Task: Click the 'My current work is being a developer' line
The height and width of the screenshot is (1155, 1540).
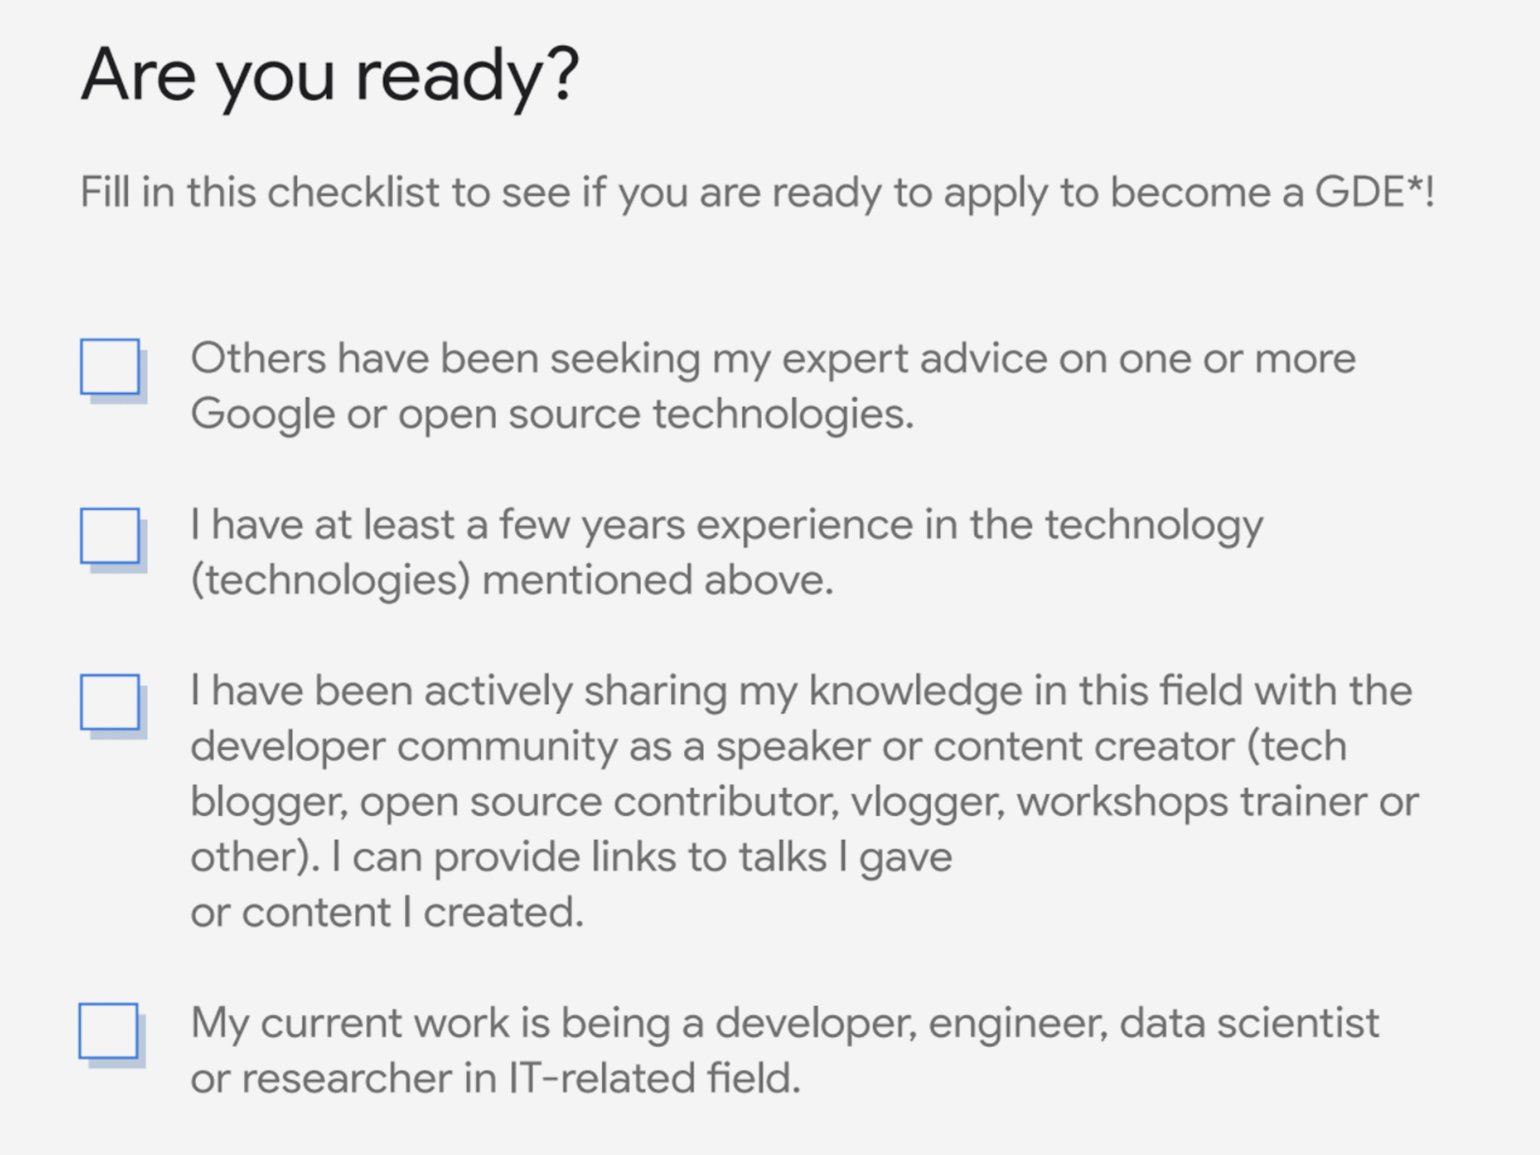Action: point(784,1023)
